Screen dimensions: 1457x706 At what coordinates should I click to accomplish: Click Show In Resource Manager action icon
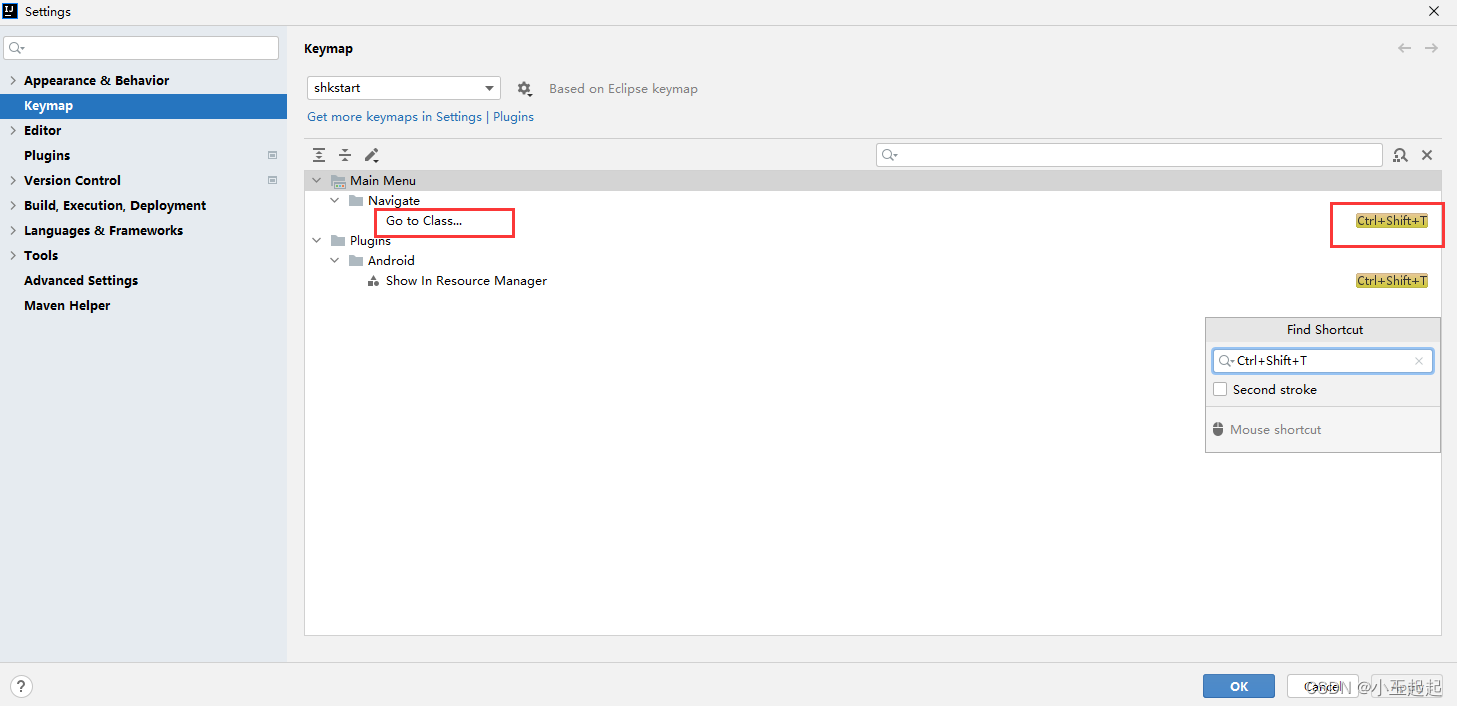click(374, 281)
